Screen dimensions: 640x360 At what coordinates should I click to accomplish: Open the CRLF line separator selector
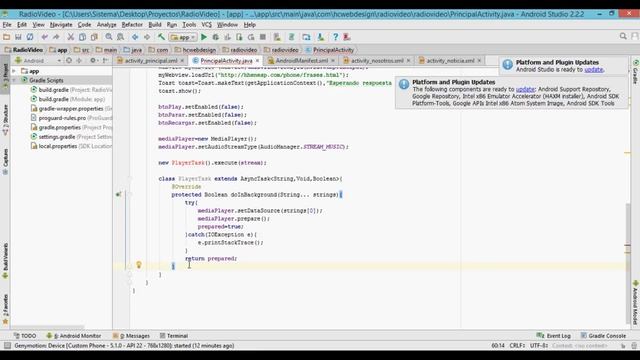pyautogui.click(x=517, y=346)
